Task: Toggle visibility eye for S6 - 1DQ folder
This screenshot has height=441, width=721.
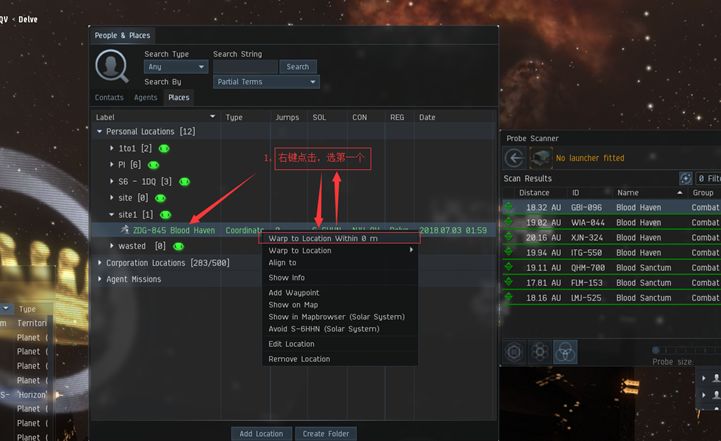Action: point(184,182)
